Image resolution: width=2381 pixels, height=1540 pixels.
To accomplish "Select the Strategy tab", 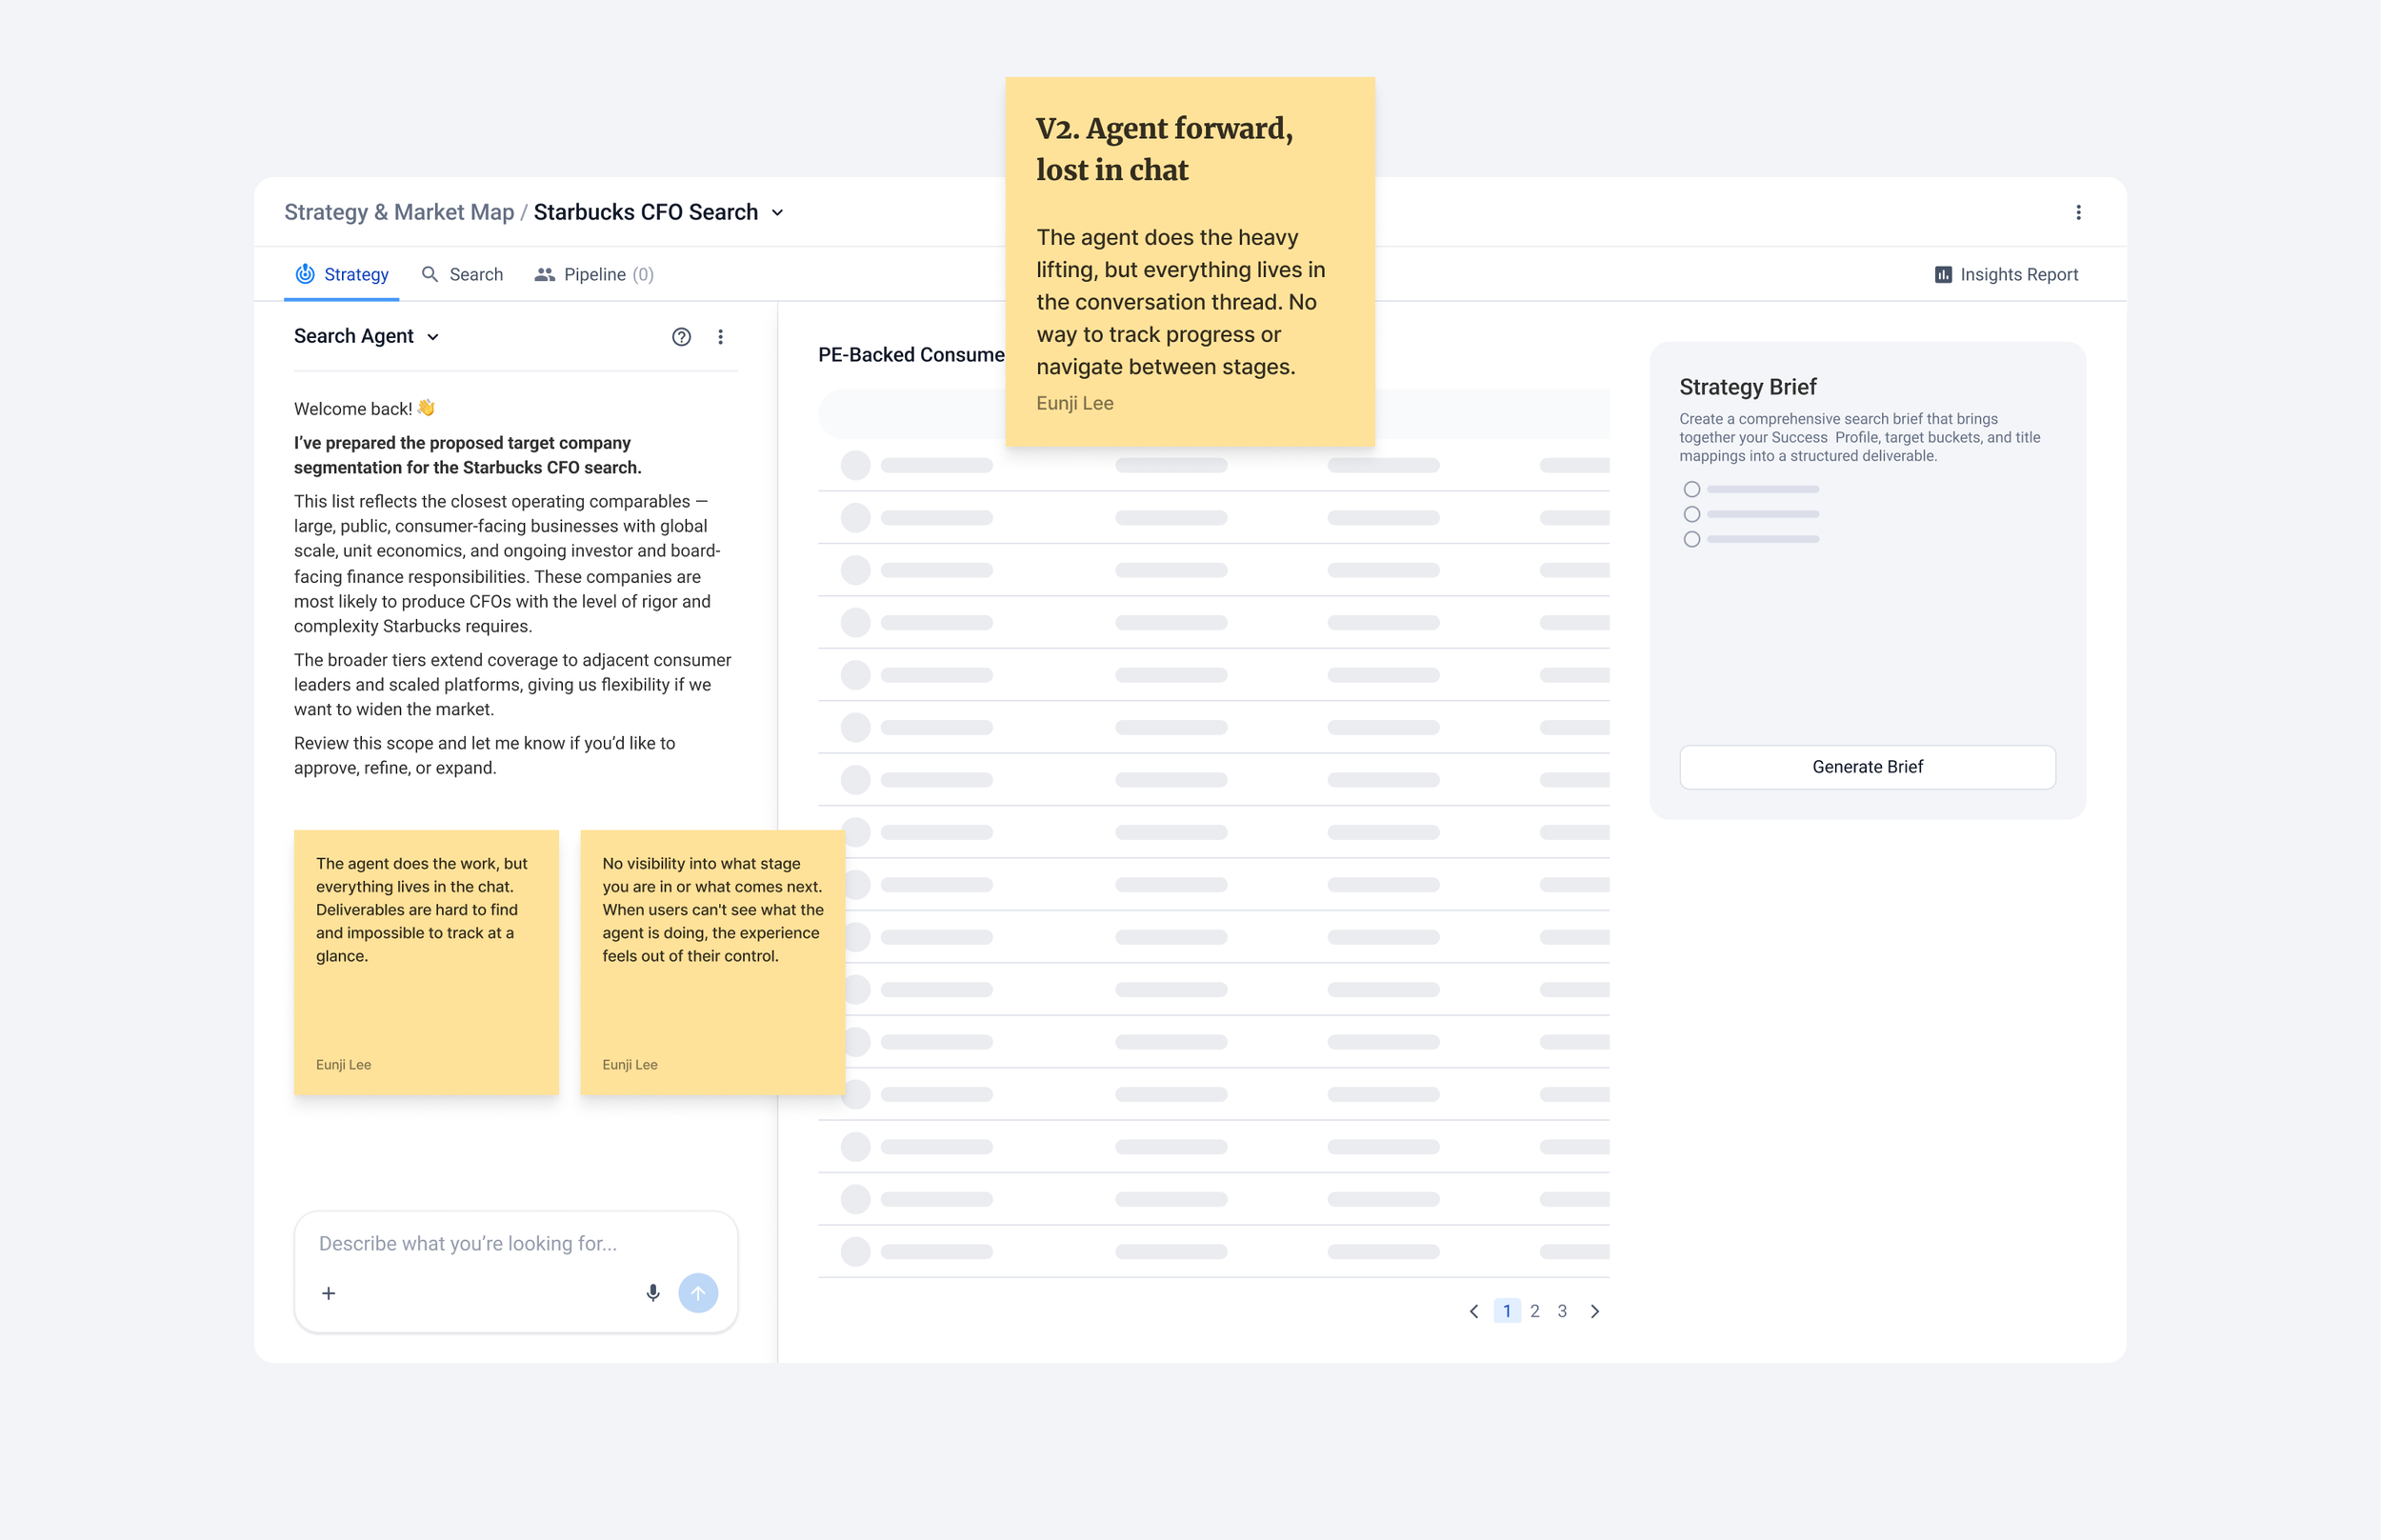I will coord(342,275).
